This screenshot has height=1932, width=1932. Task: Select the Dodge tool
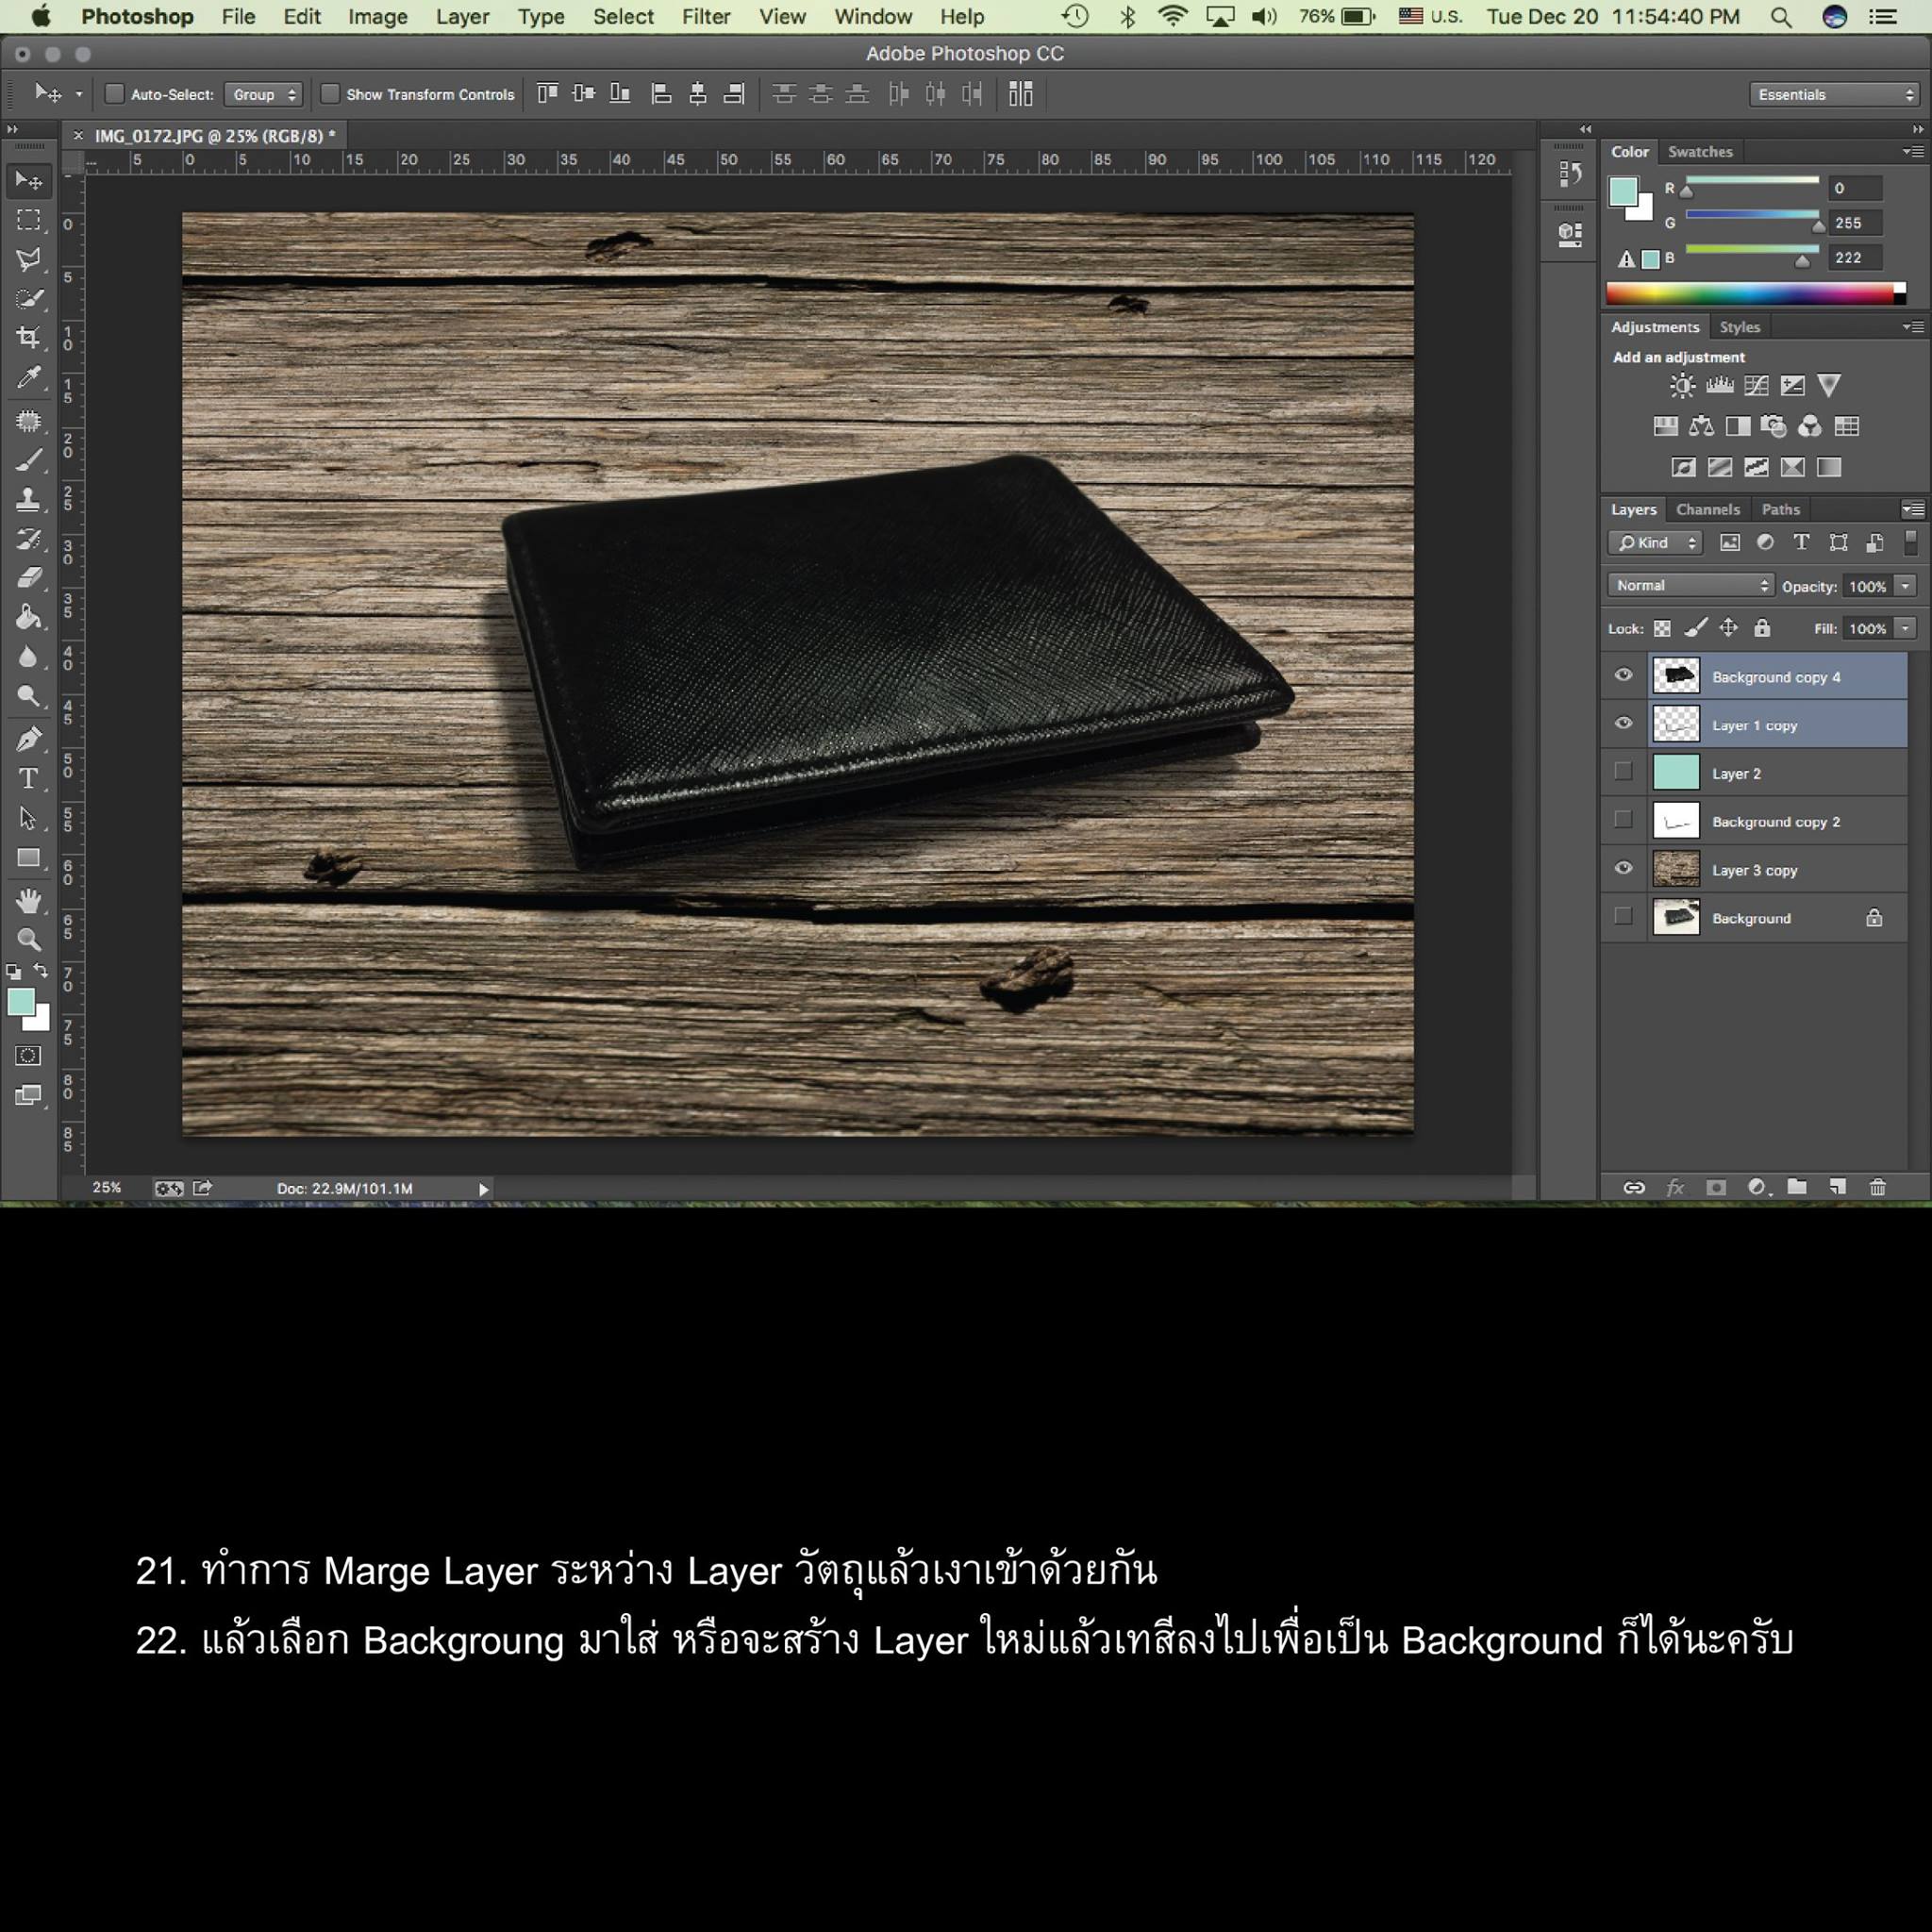point(29,697)
